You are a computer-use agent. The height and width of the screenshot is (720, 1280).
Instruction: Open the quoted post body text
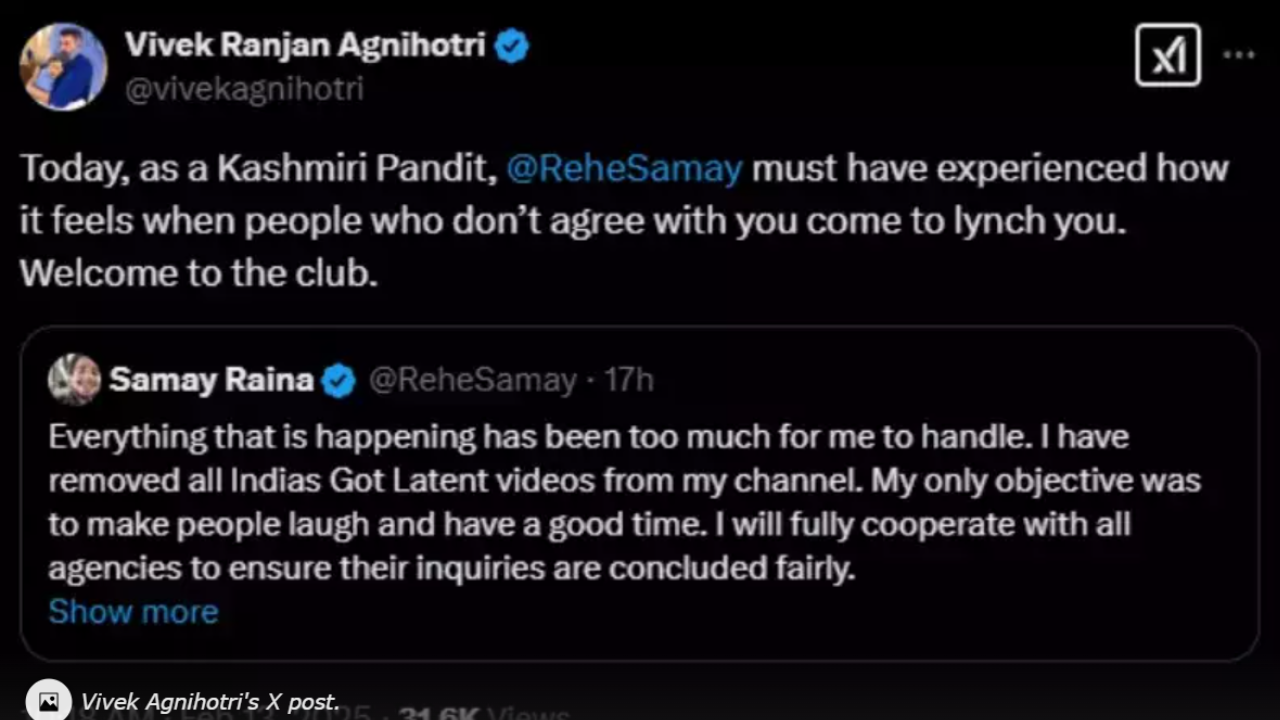pos(600,502)
